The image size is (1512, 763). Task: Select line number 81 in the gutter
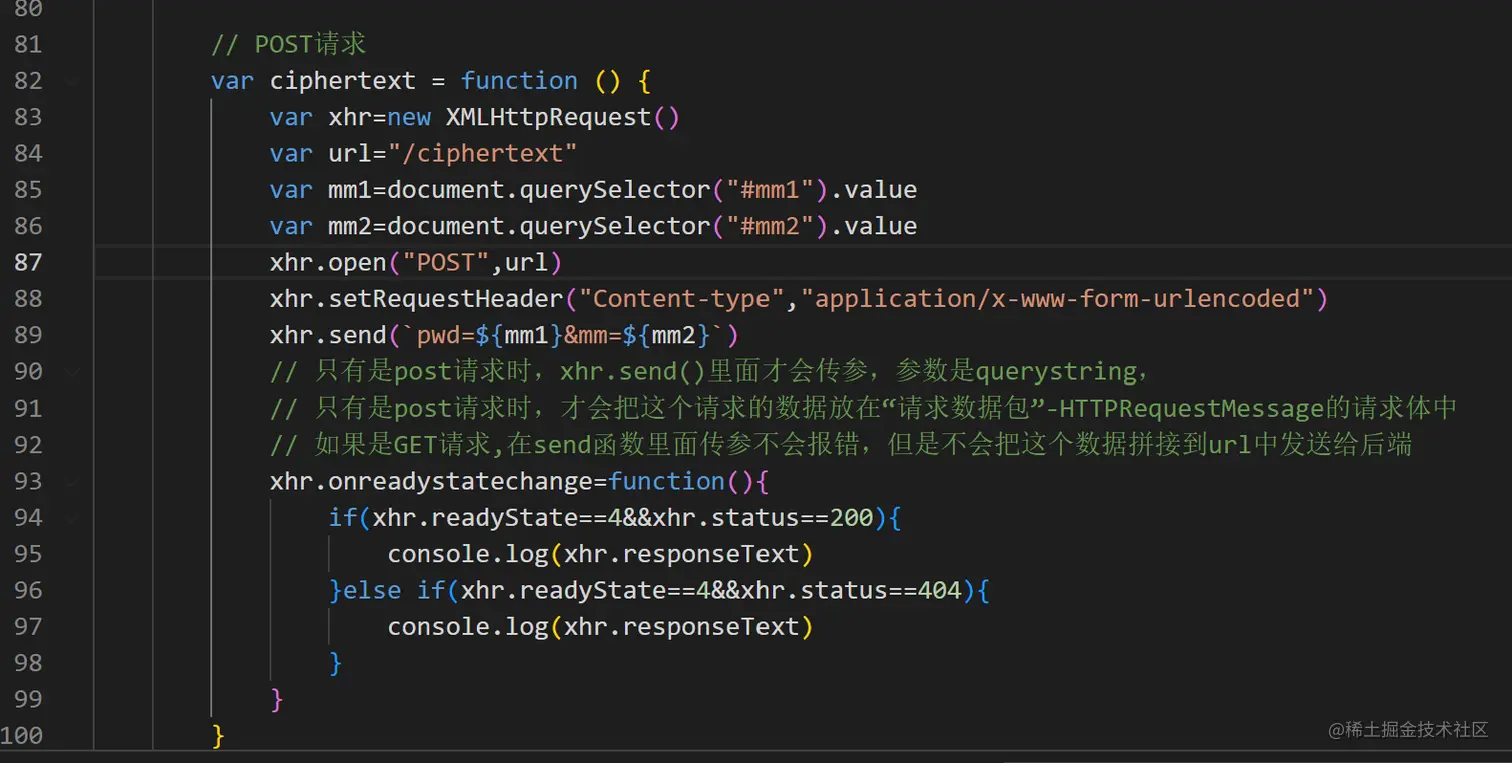pyautogui.click(x=29, y=44)
